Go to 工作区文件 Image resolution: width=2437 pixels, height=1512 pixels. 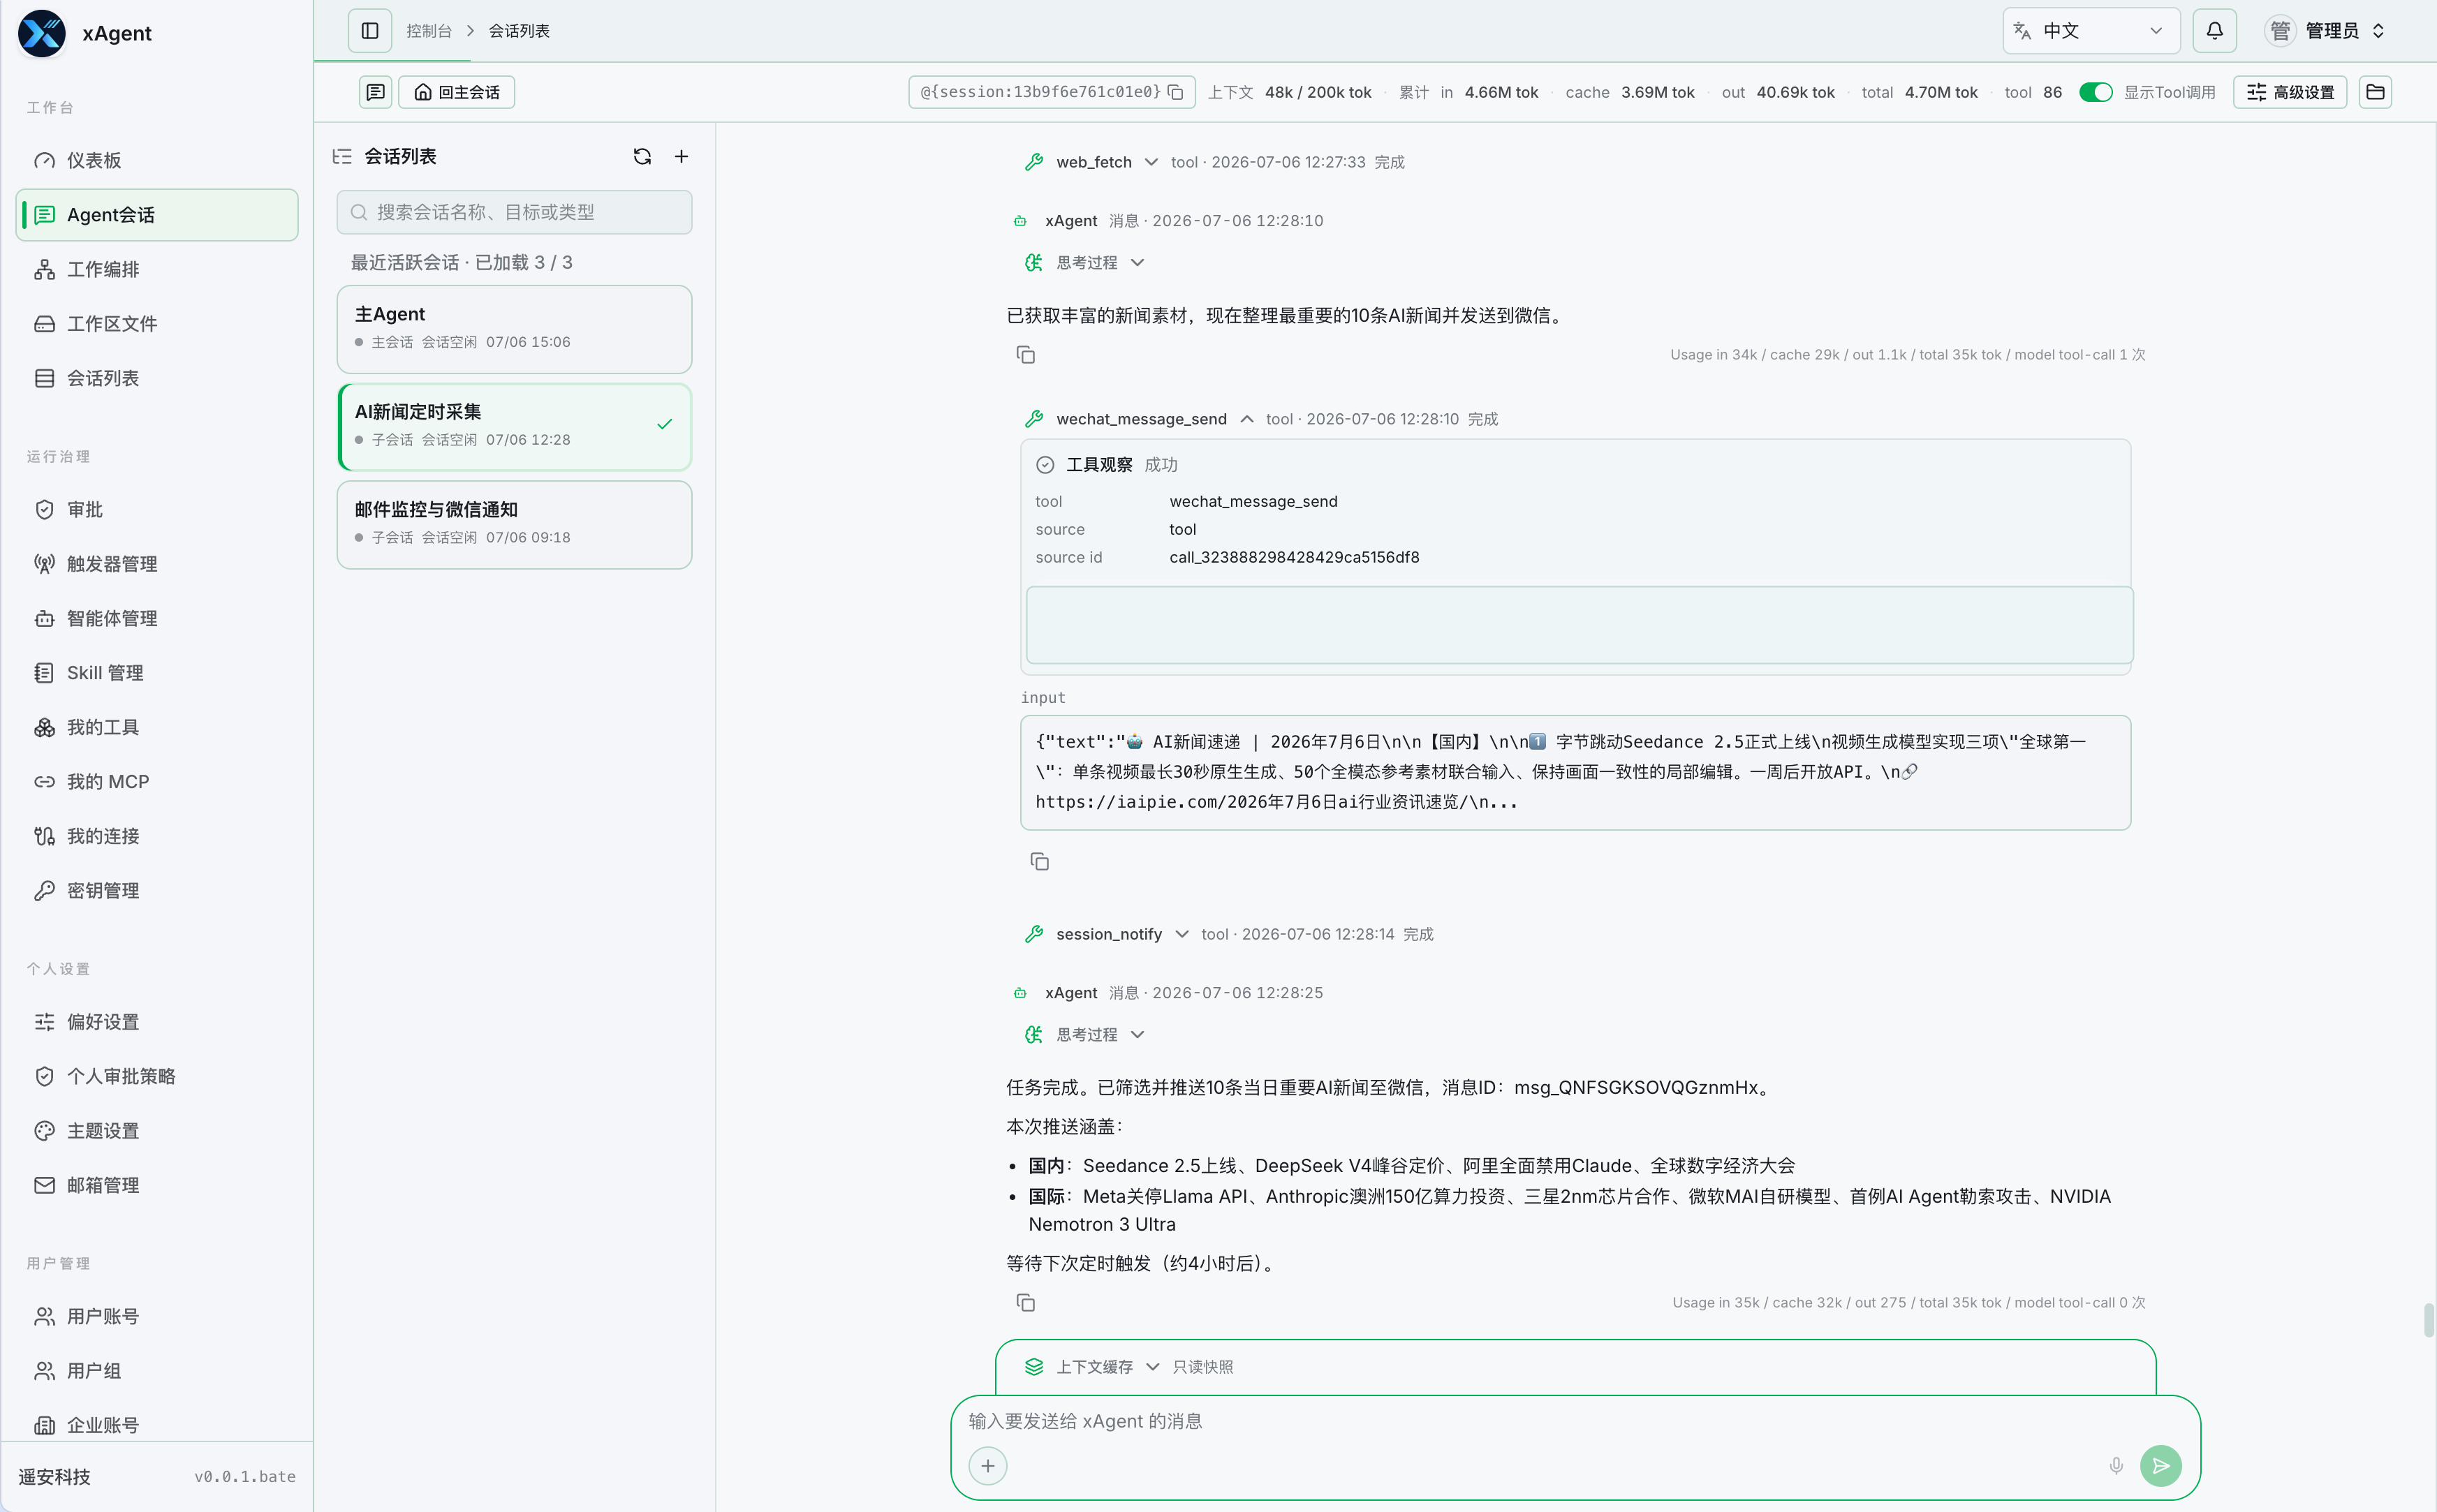click(x=157, y=324)
